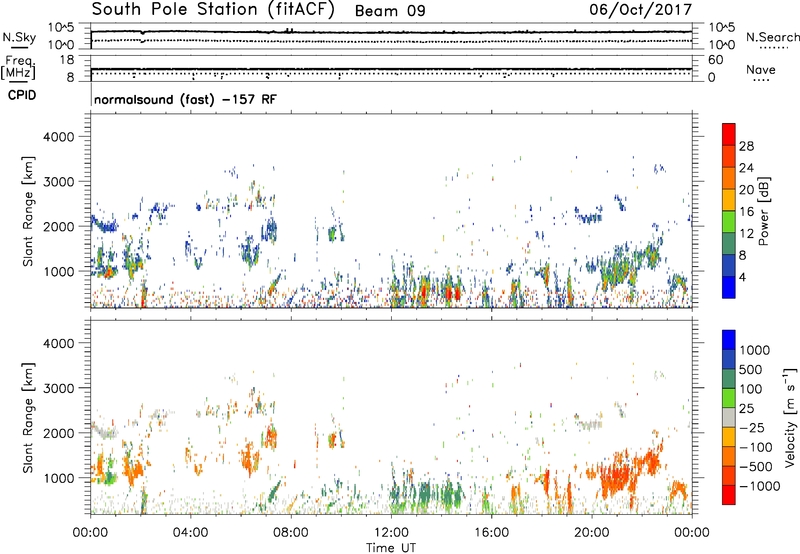Pick the dark orange 24–28 dB Power segment
Screen dimensions: 800x554
click(729, 156)
